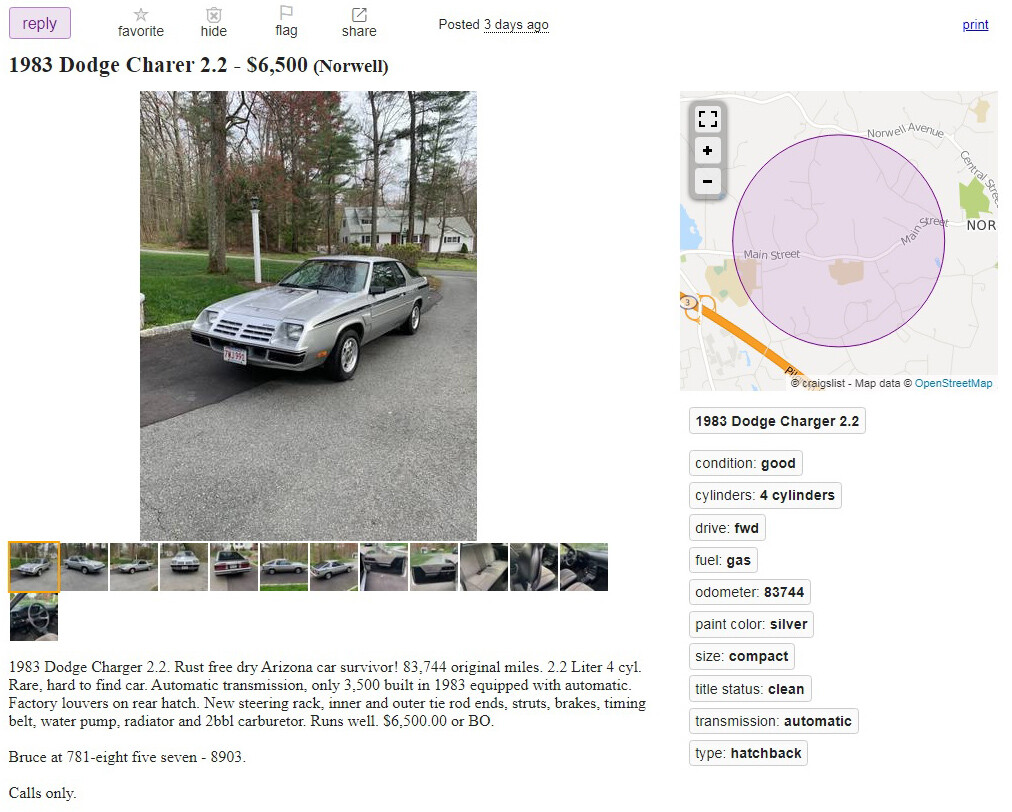Click the condition: good attribute

(745, 463)
